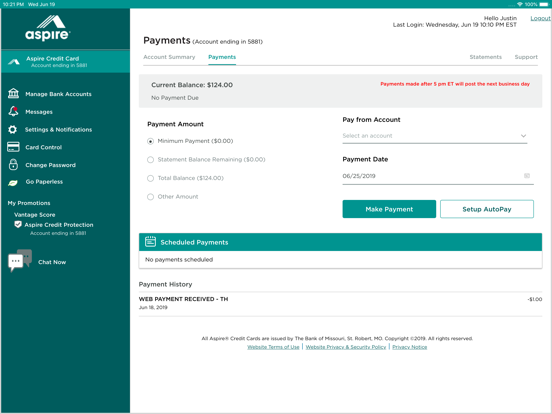Click the Aspire logo
This screenshot has height=414, width=552.
pyautogui.click(x=47, y=28)
